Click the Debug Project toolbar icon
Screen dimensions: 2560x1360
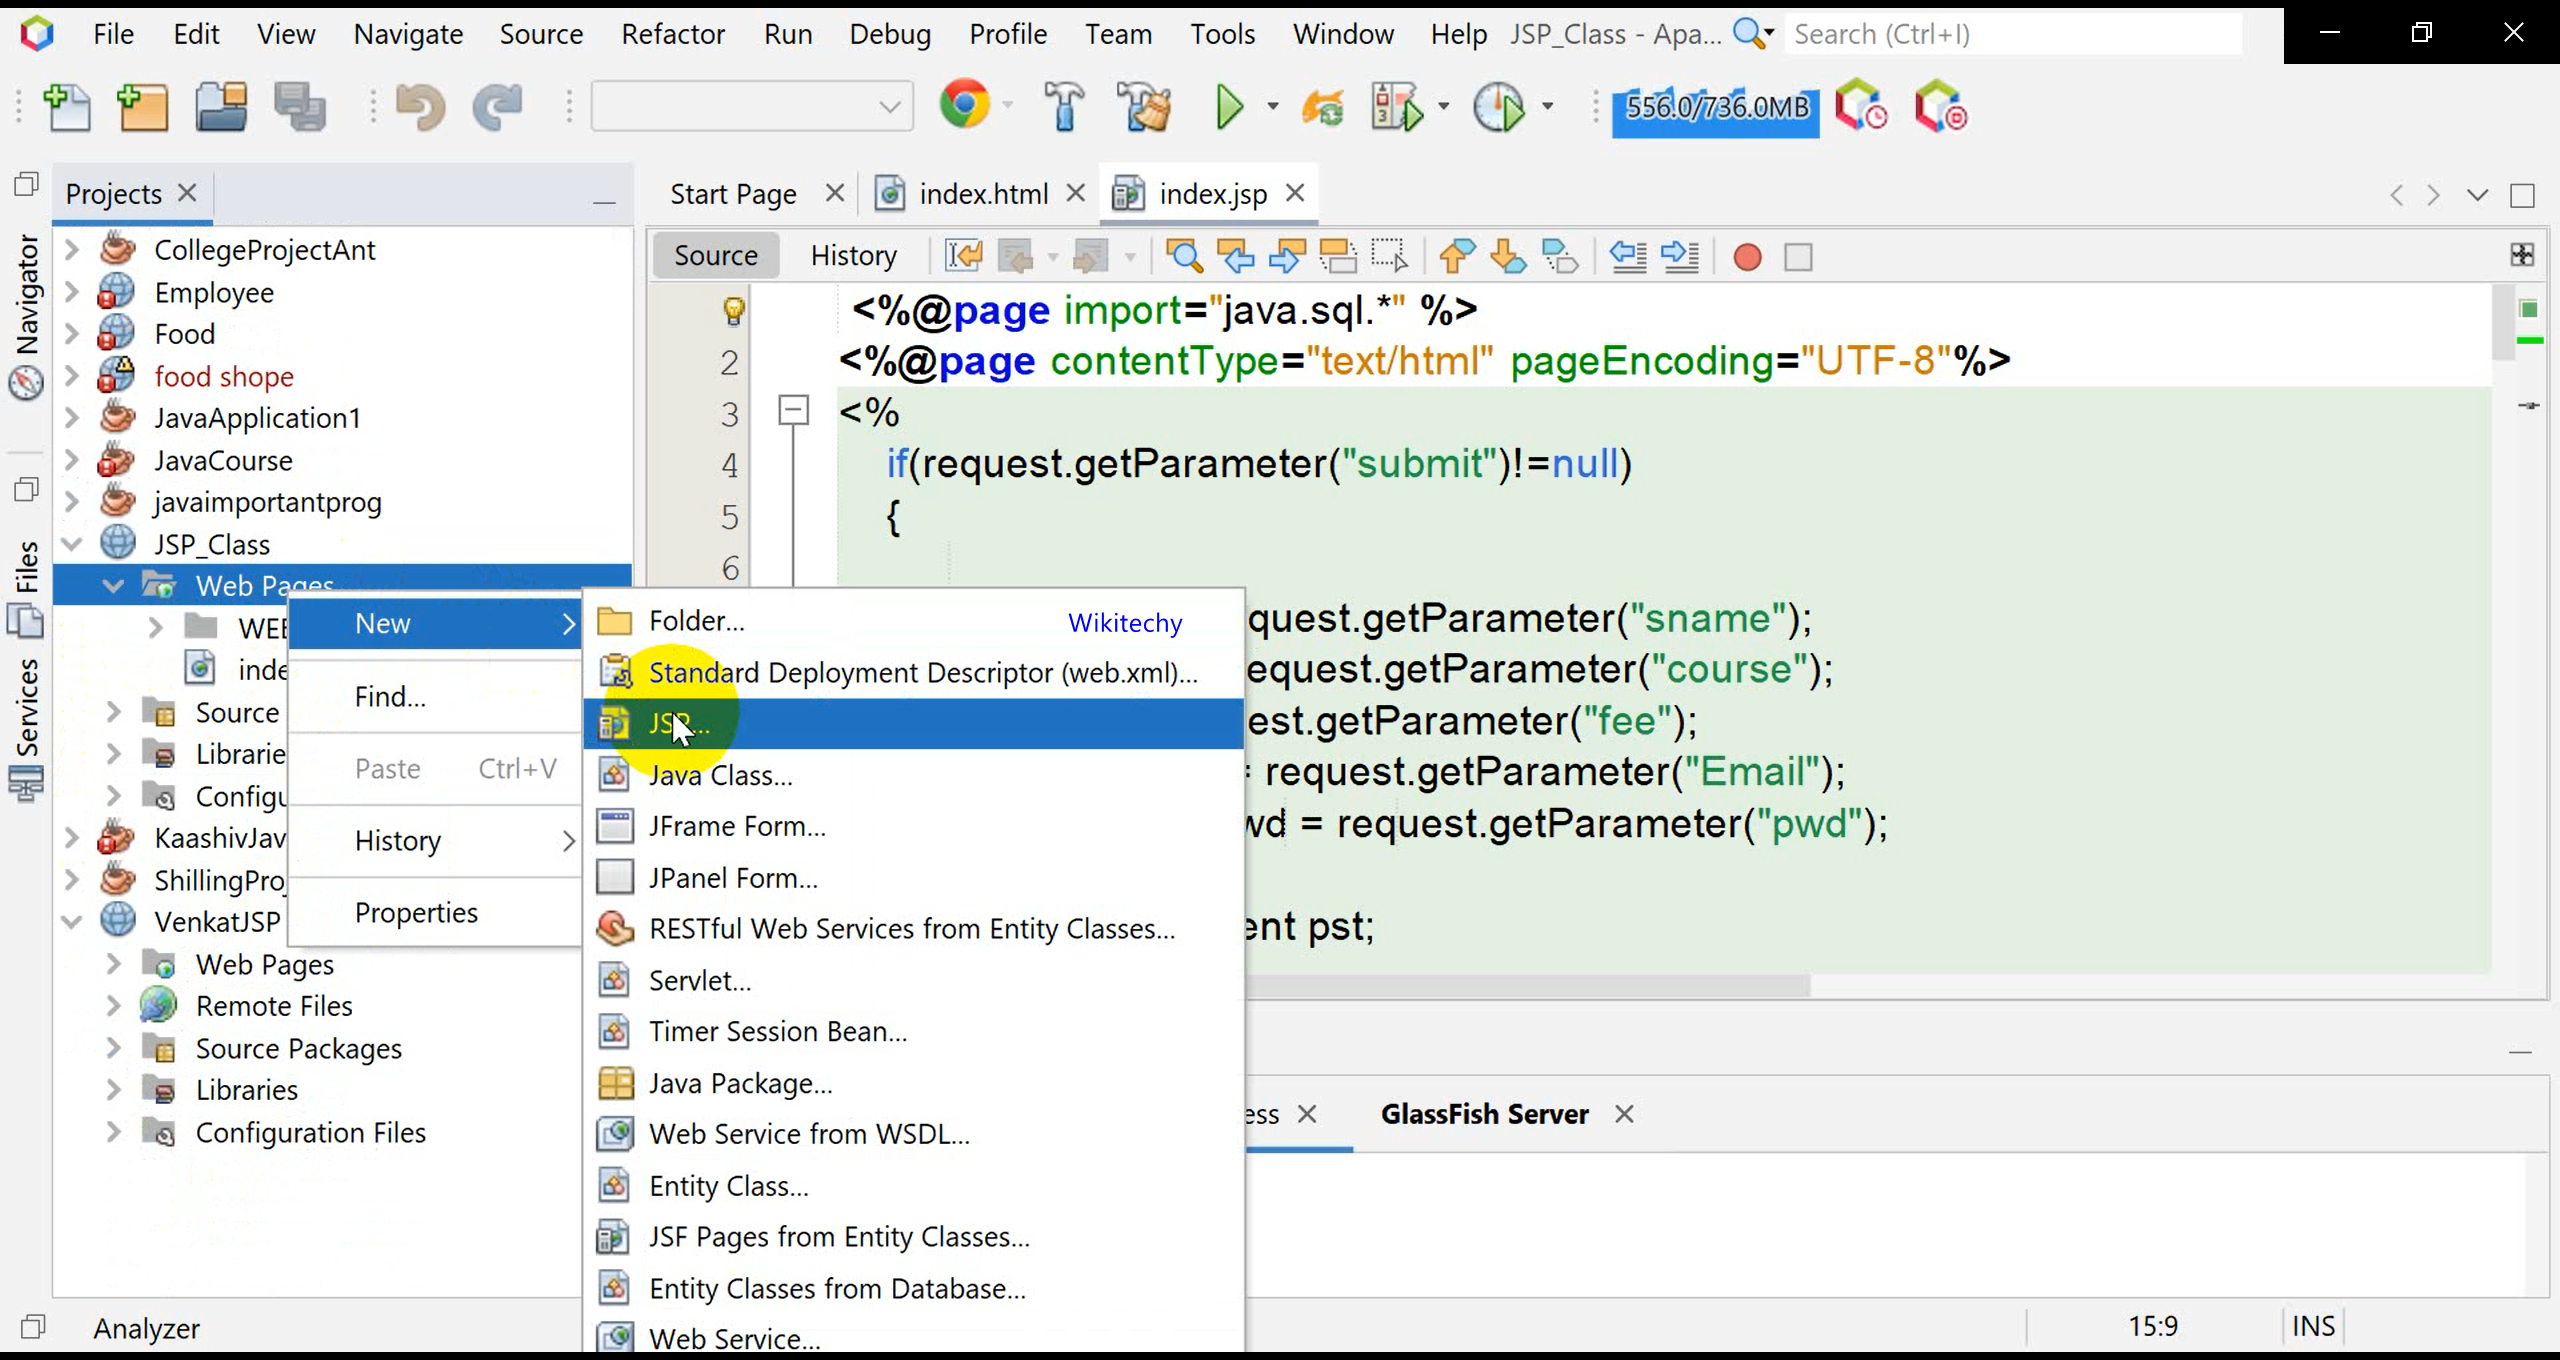[1398, 107]
